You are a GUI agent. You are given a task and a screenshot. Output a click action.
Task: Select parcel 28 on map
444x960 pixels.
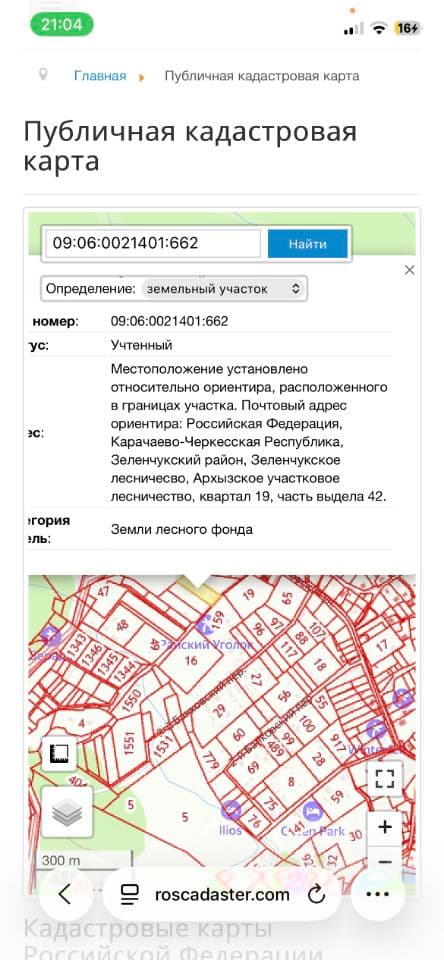click(317, 760)
